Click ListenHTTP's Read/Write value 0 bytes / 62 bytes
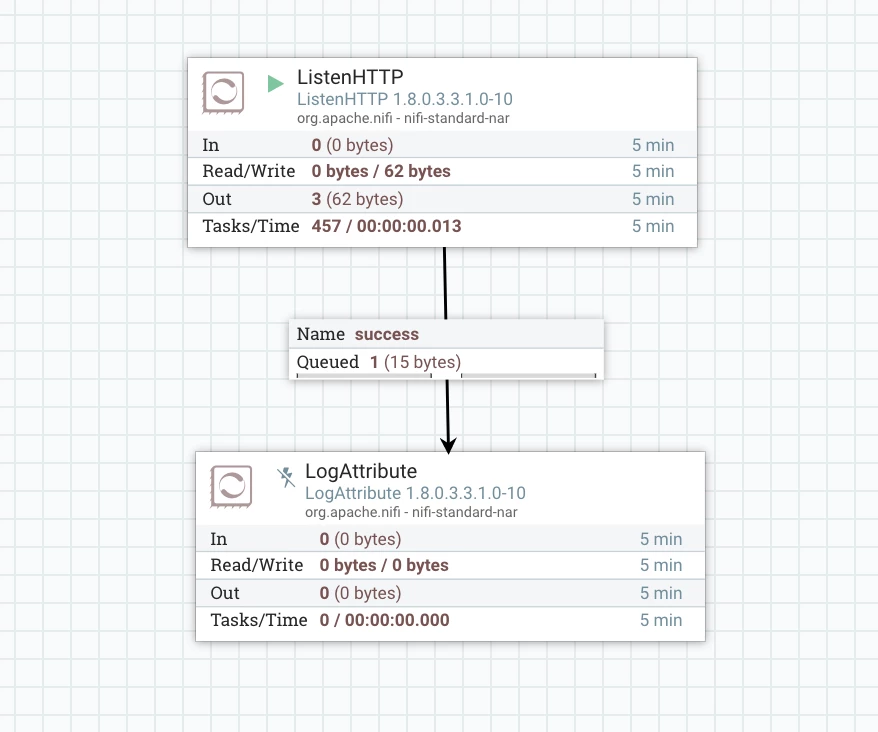Screen dimensions: 878x732 [381, 171]
